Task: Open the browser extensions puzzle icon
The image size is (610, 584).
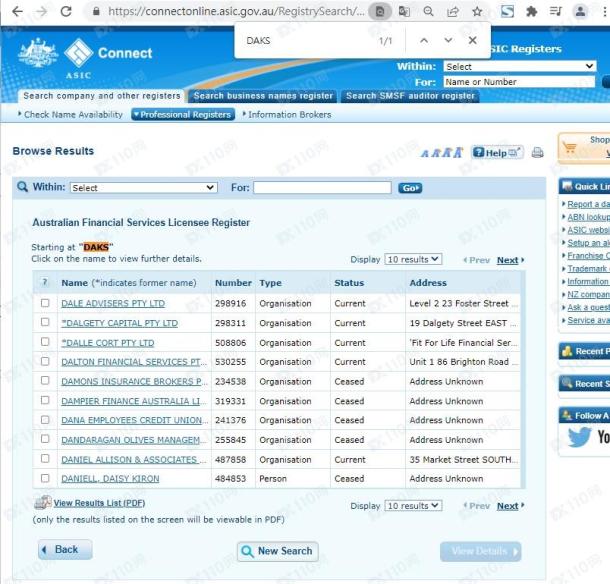Action: 531,12
